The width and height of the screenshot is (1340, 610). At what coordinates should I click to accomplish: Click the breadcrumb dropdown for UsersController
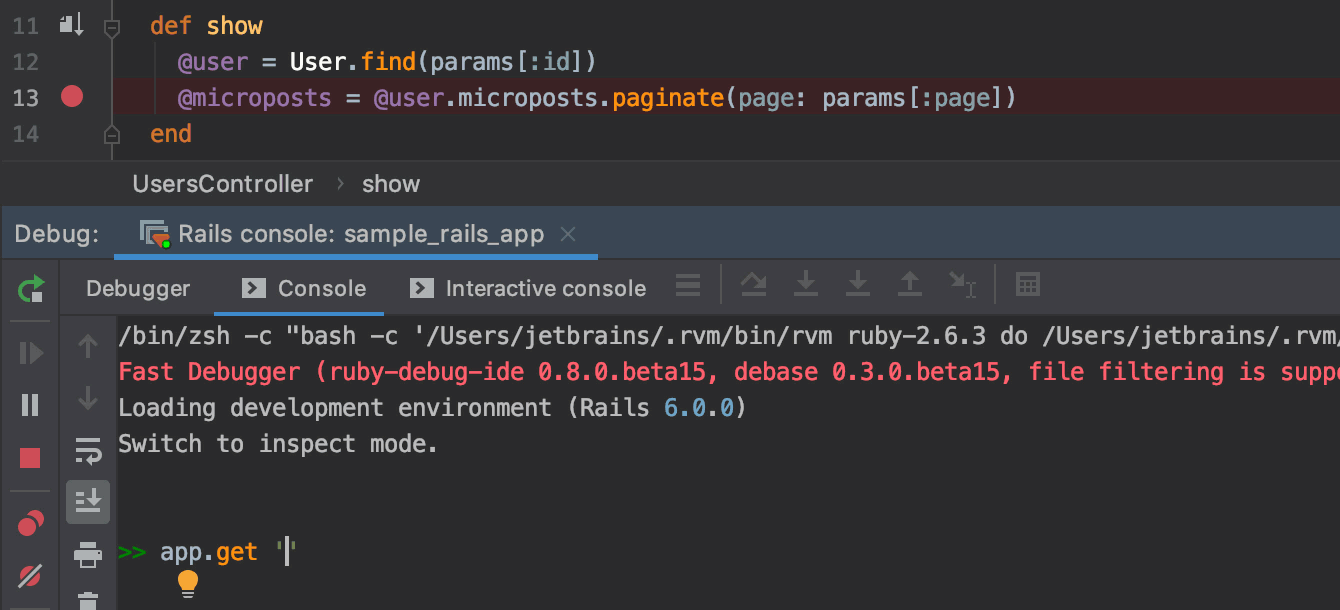click(222, 184)
